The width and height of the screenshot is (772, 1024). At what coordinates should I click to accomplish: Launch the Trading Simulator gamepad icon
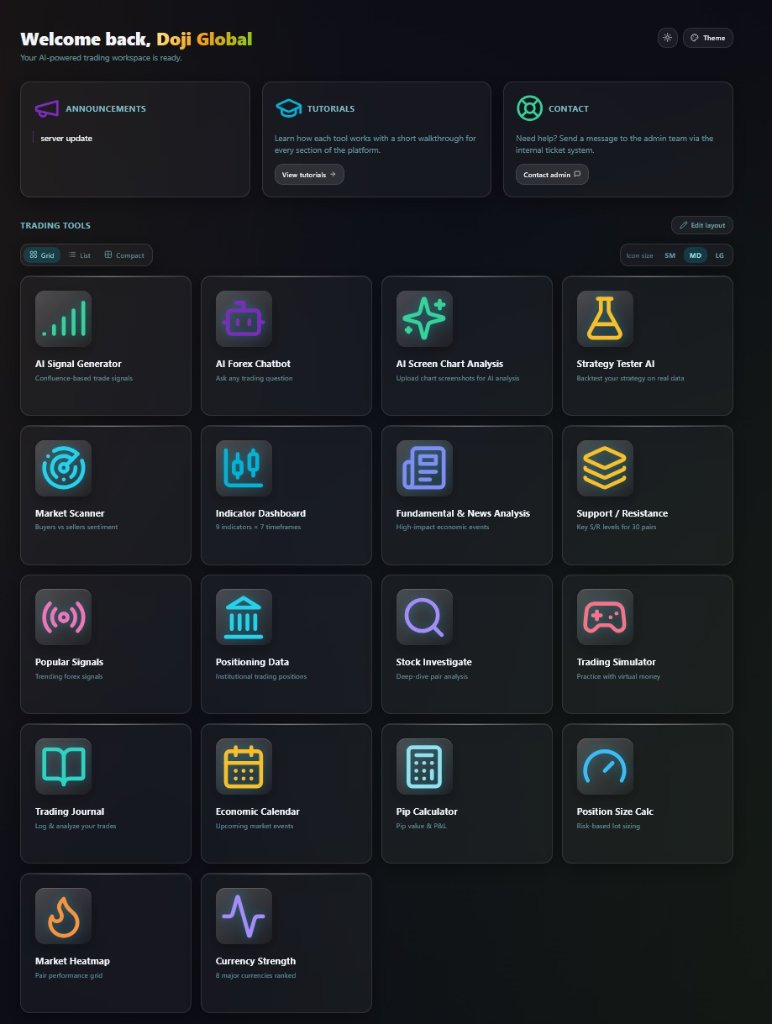click(605, 617)
